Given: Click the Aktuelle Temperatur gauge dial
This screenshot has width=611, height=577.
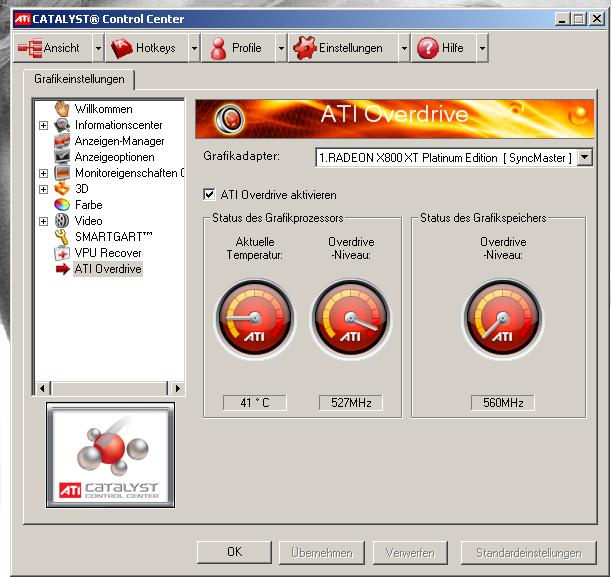Looking at the screenshot, I should point(255,318).
